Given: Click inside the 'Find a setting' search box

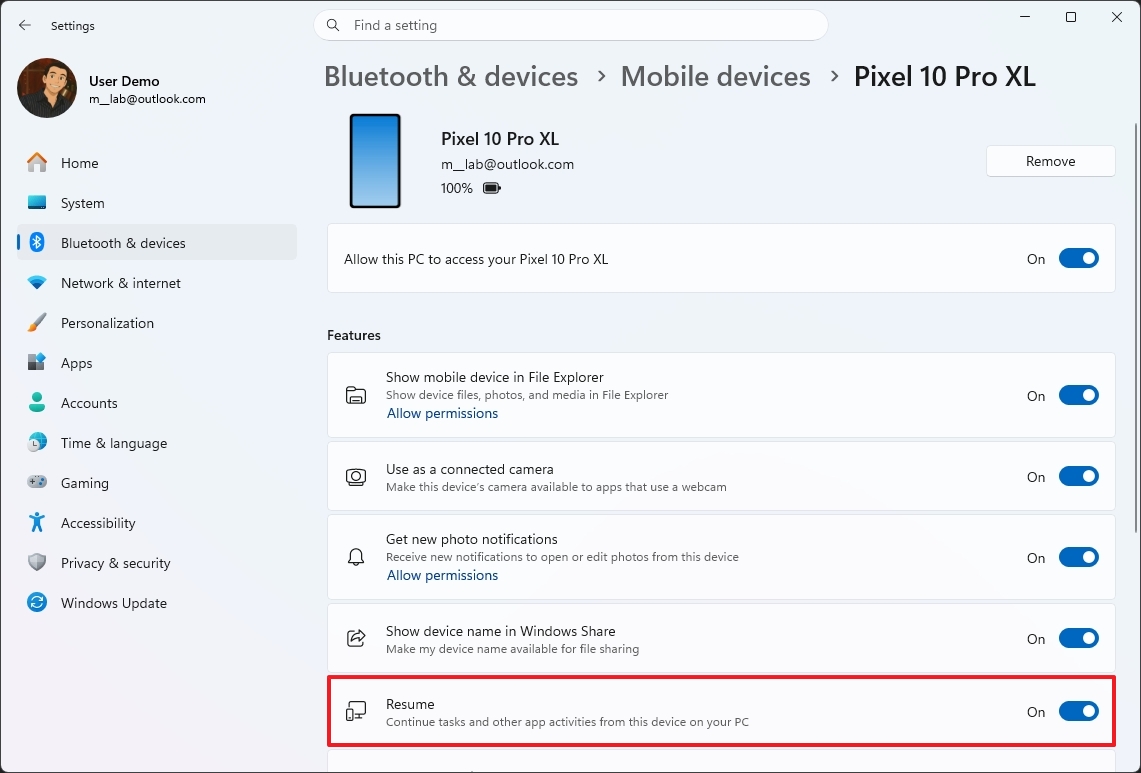Looking at the screenshot, I should point(570,25).
